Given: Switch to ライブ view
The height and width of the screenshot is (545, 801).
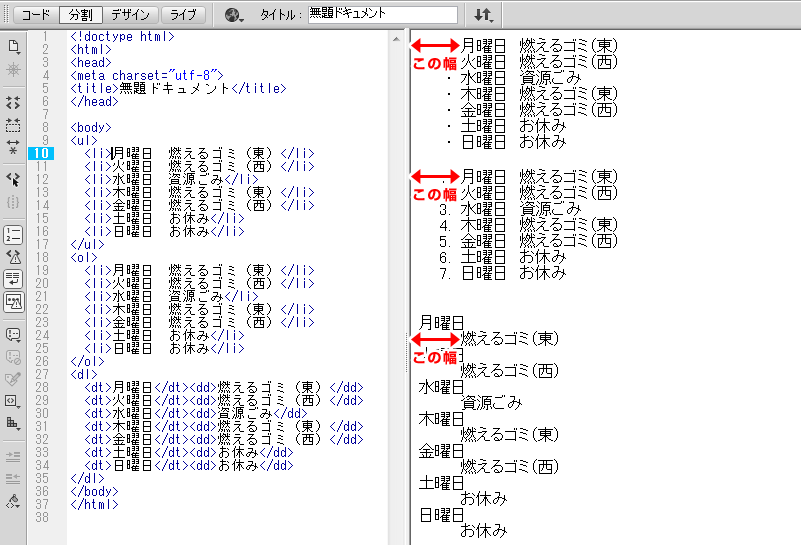Looking at the screenshot, I should [x=183, y=15].
